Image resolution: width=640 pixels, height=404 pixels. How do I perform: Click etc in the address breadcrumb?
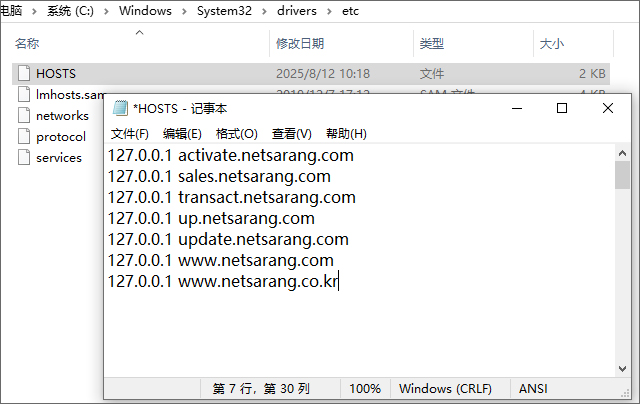[x=350, y=11]
